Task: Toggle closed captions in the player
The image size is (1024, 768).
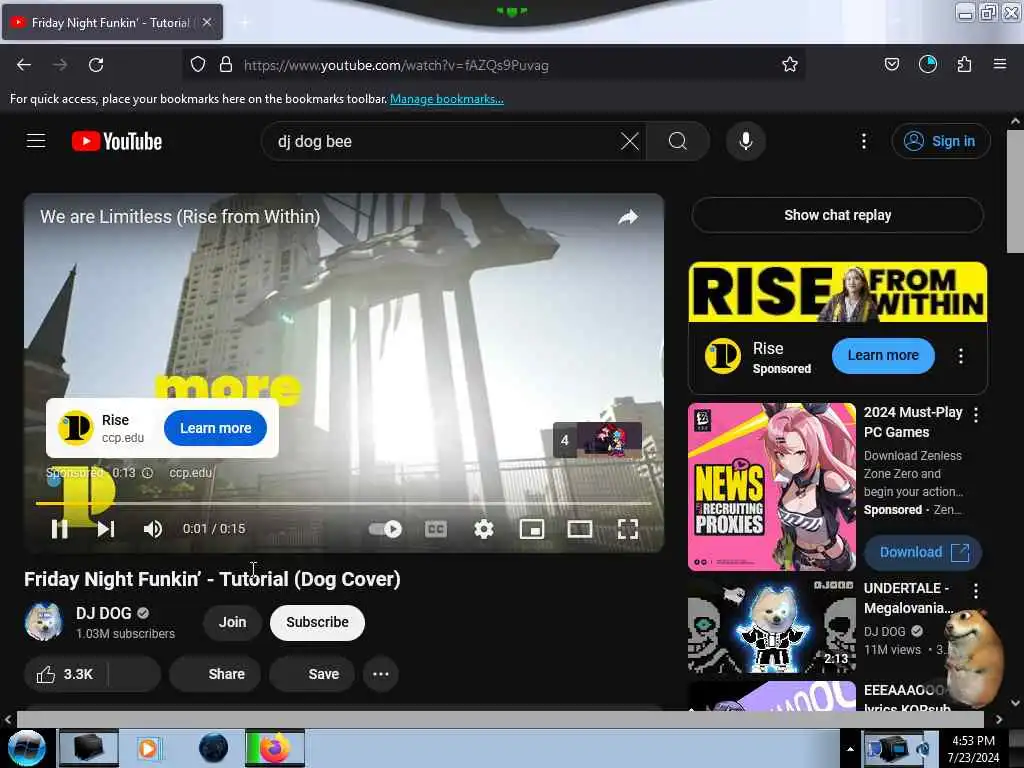Action: [x=436, y=529]
